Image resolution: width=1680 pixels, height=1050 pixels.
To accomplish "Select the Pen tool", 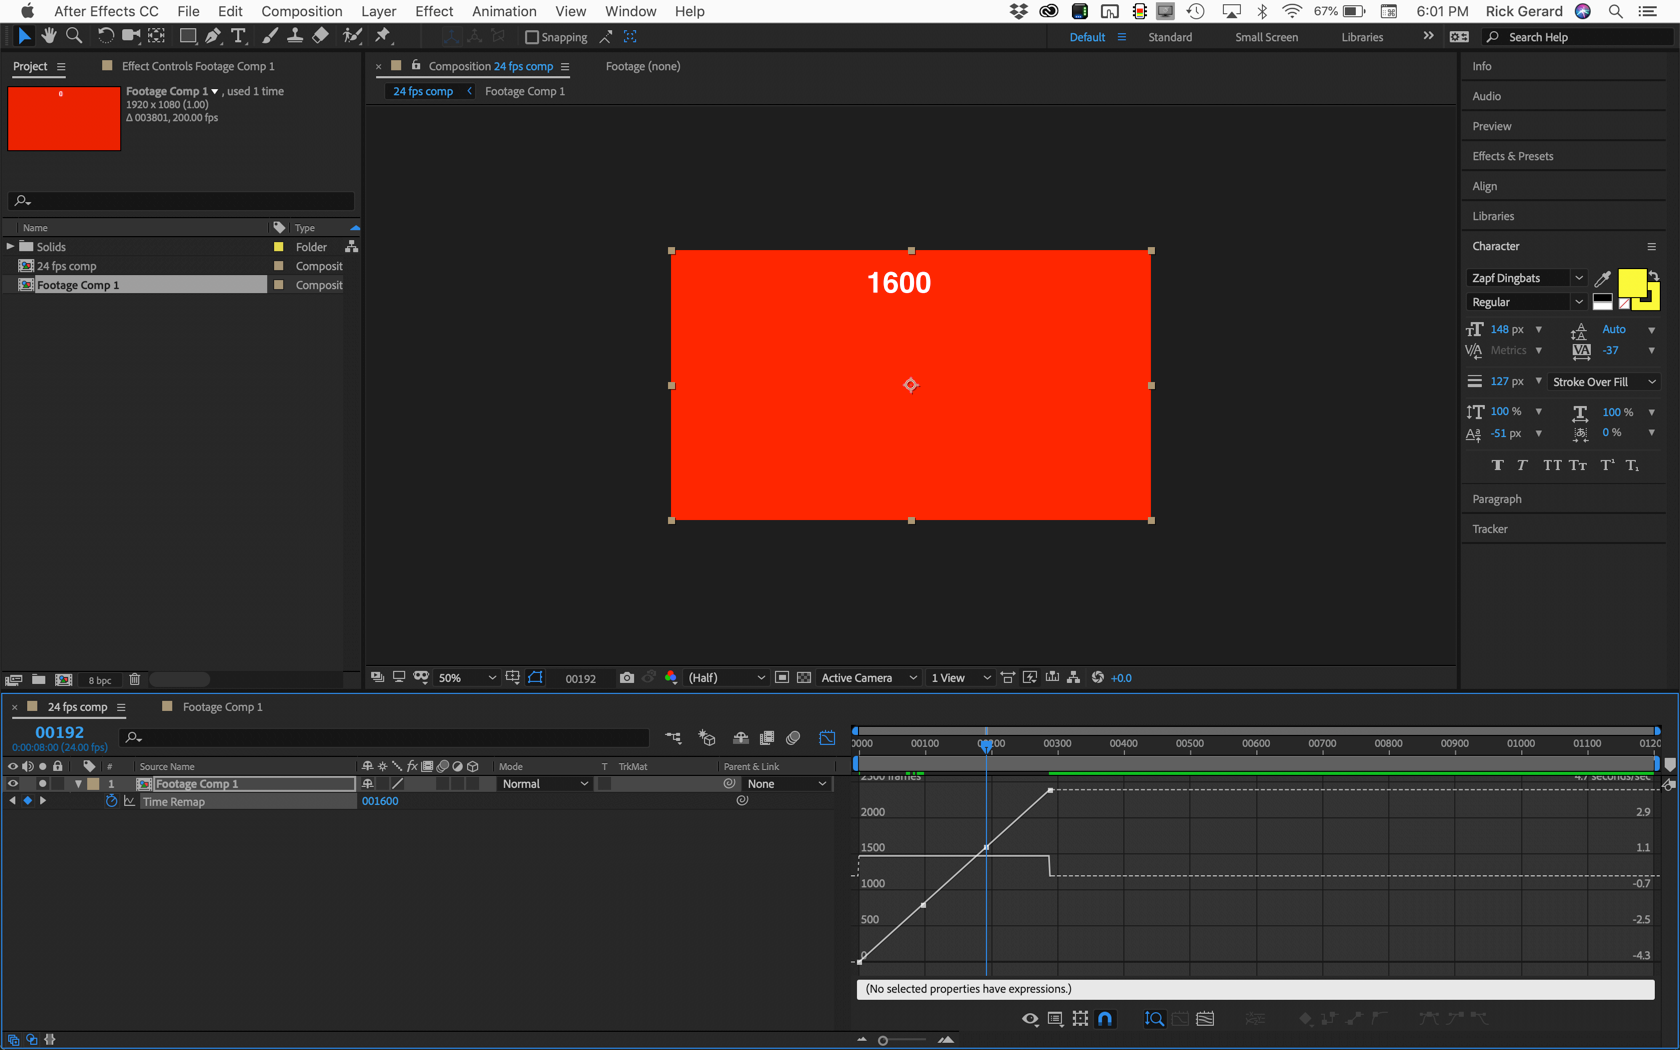I will click(x=213, y=36).
